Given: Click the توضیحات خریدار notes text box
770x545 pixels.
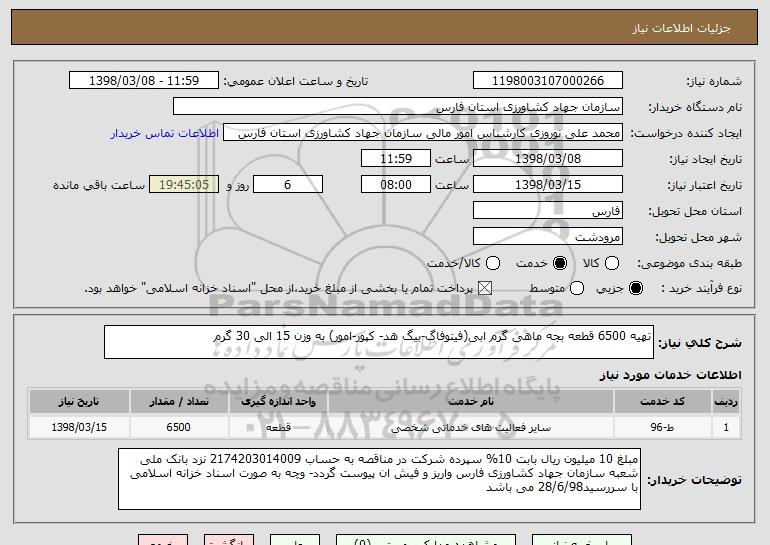Looking at the screenshot, I should 379,479.
